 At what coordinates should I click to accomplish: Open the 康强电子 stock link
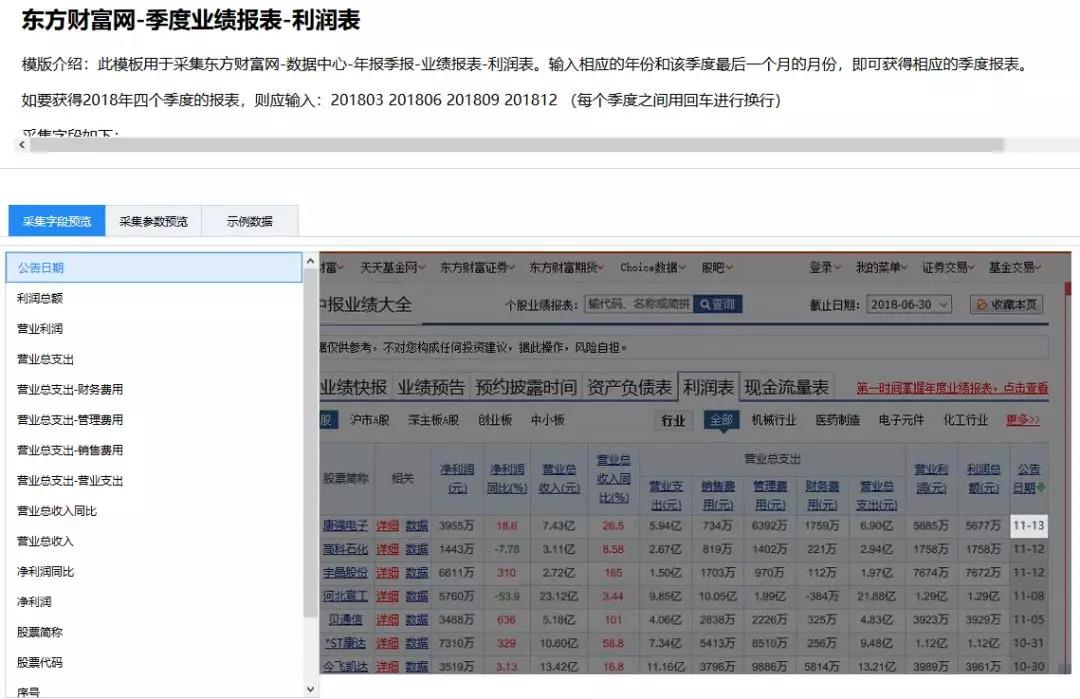(345, 526)
